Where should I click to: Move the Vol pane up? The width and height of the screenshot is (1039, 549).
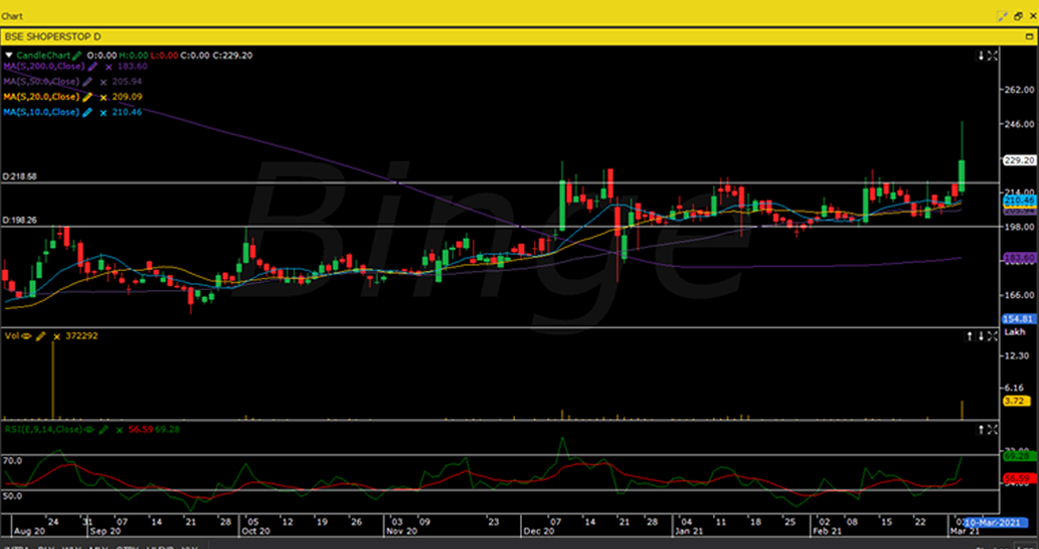pos(970,336)
